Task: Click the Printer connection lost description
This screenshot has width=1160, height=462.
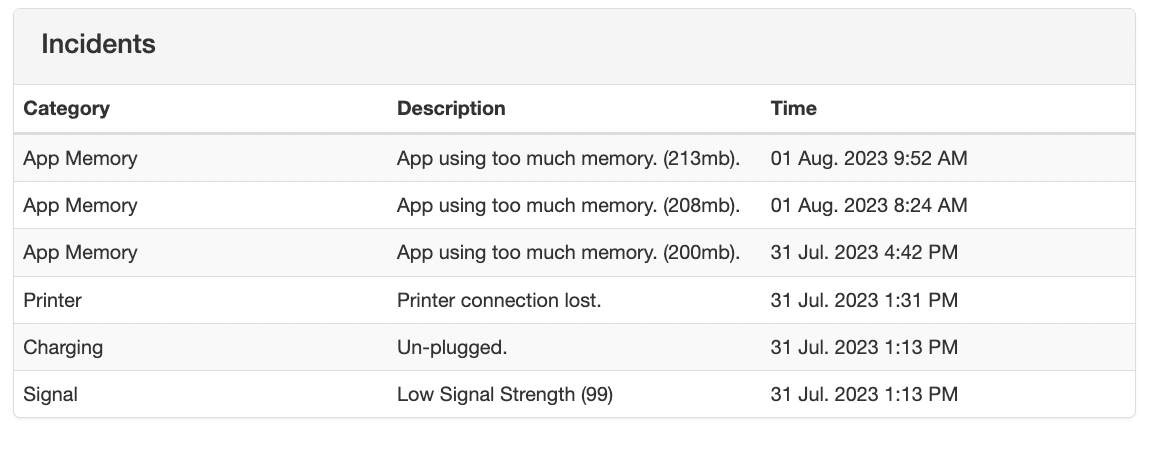Action: pyautogui.click(x=499, y=300)
